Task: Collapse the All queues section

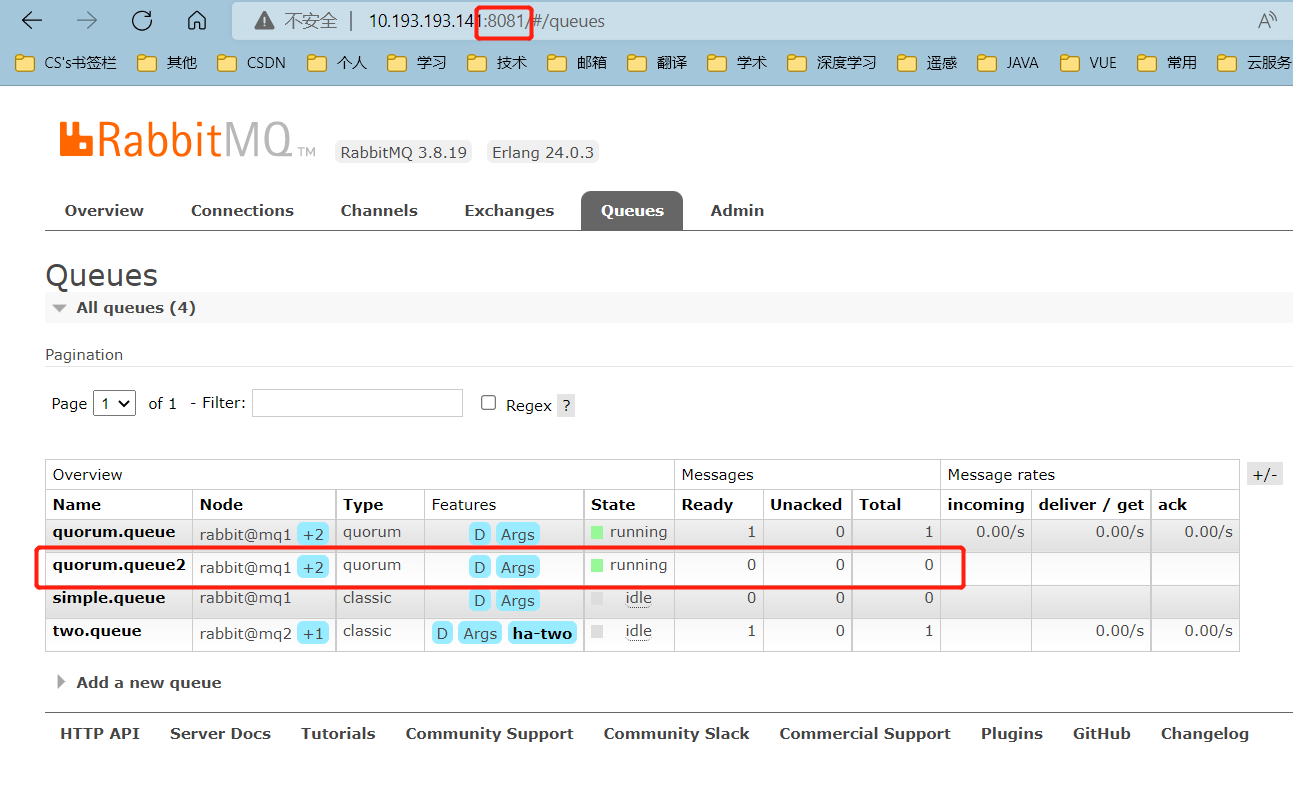Action: coord(125,307)
